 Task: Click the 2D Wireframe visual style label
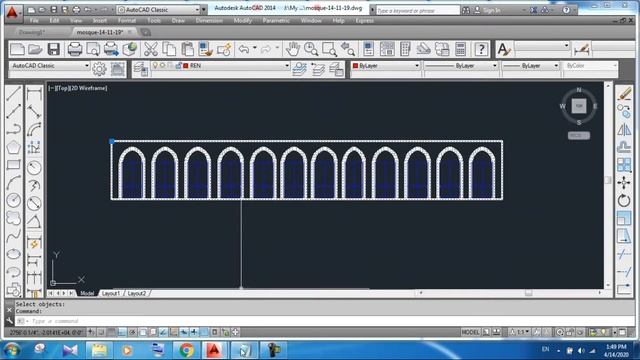[89, 88]
